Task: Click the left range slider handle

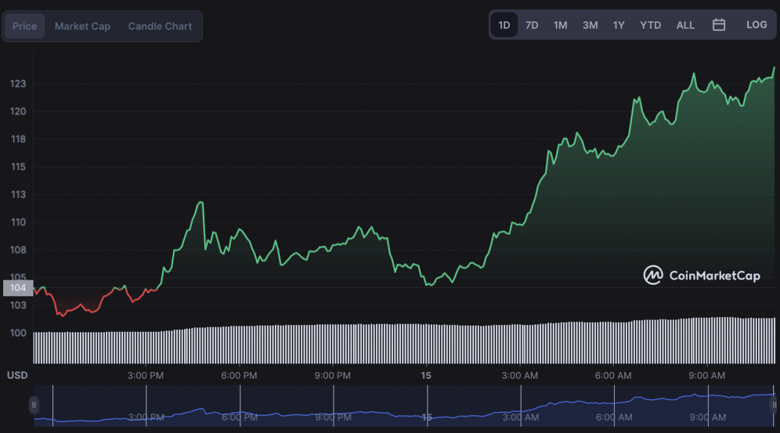Action: point(34,405)
